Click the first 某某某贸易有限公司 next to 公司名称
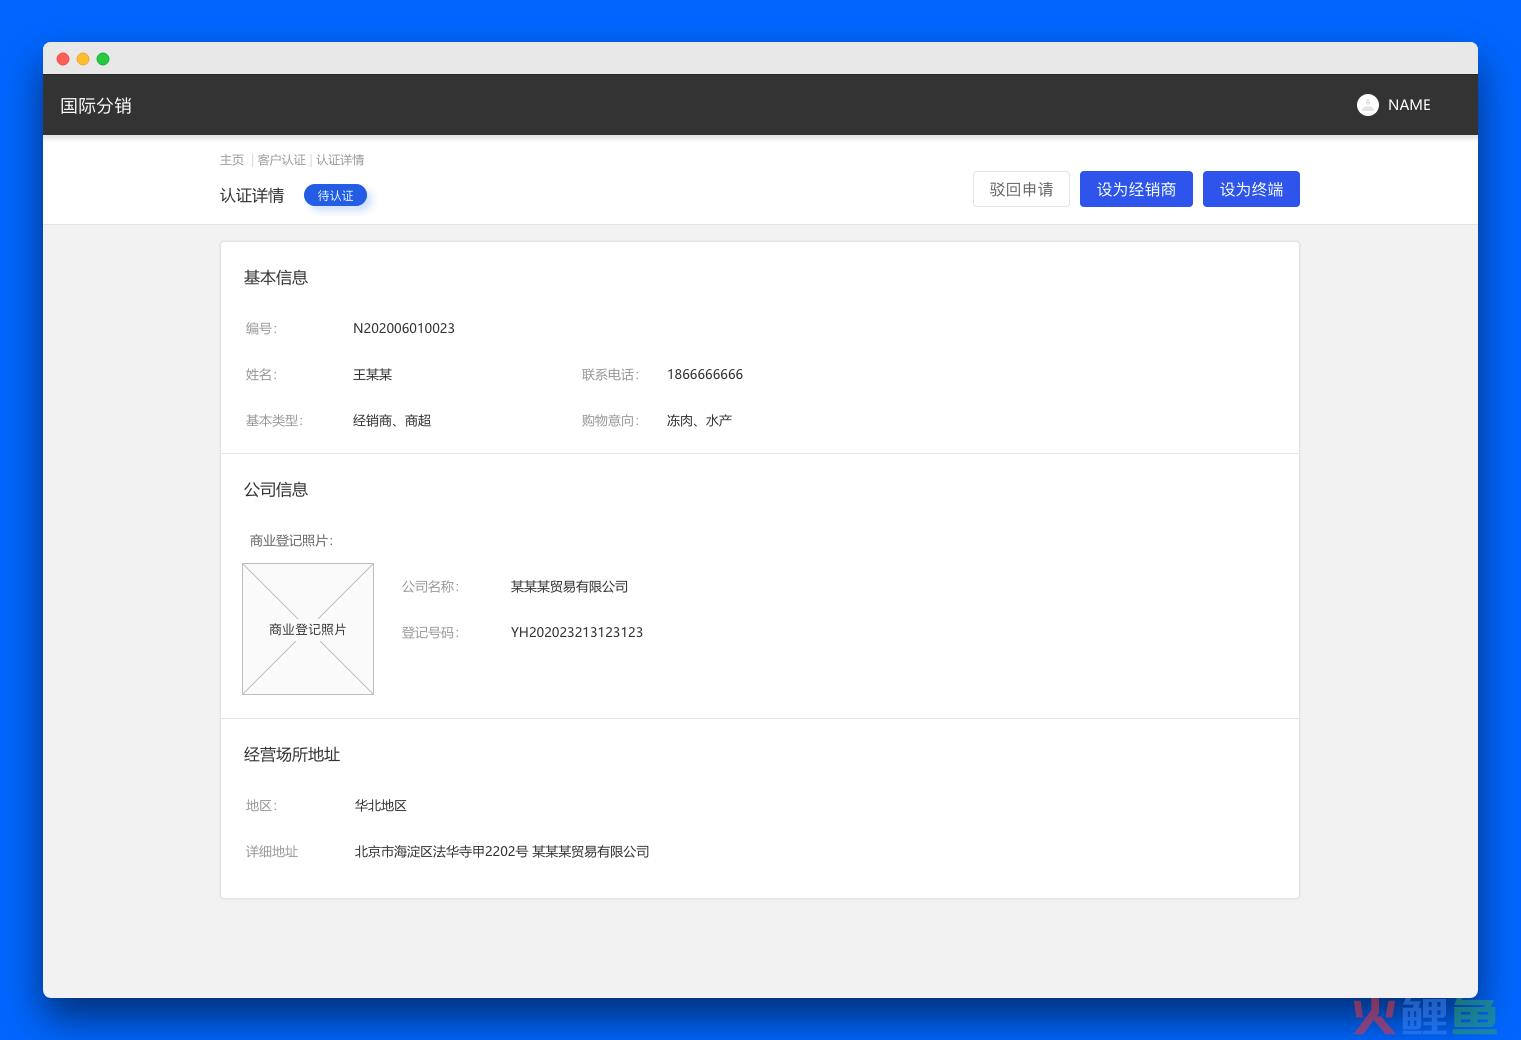 click(569, 587)
